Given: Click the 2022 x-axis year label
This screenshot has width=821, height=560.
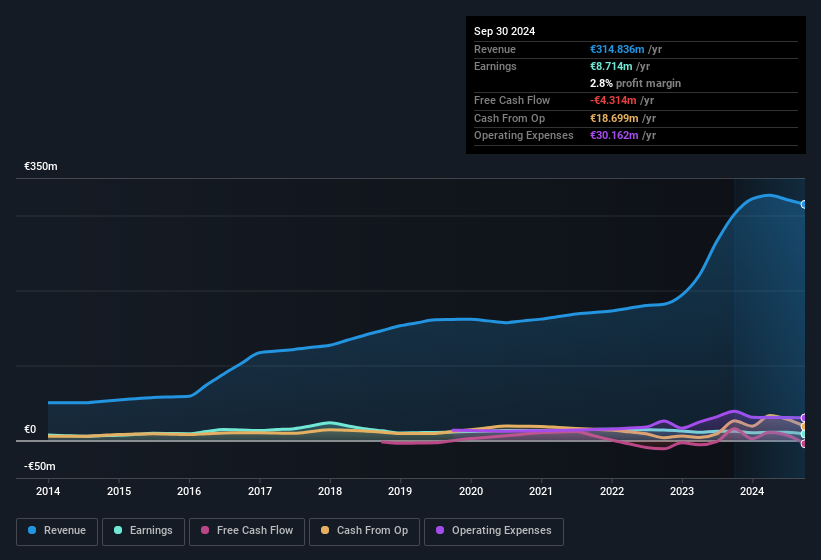Looking at the screenshot, I should click(612, 491).
